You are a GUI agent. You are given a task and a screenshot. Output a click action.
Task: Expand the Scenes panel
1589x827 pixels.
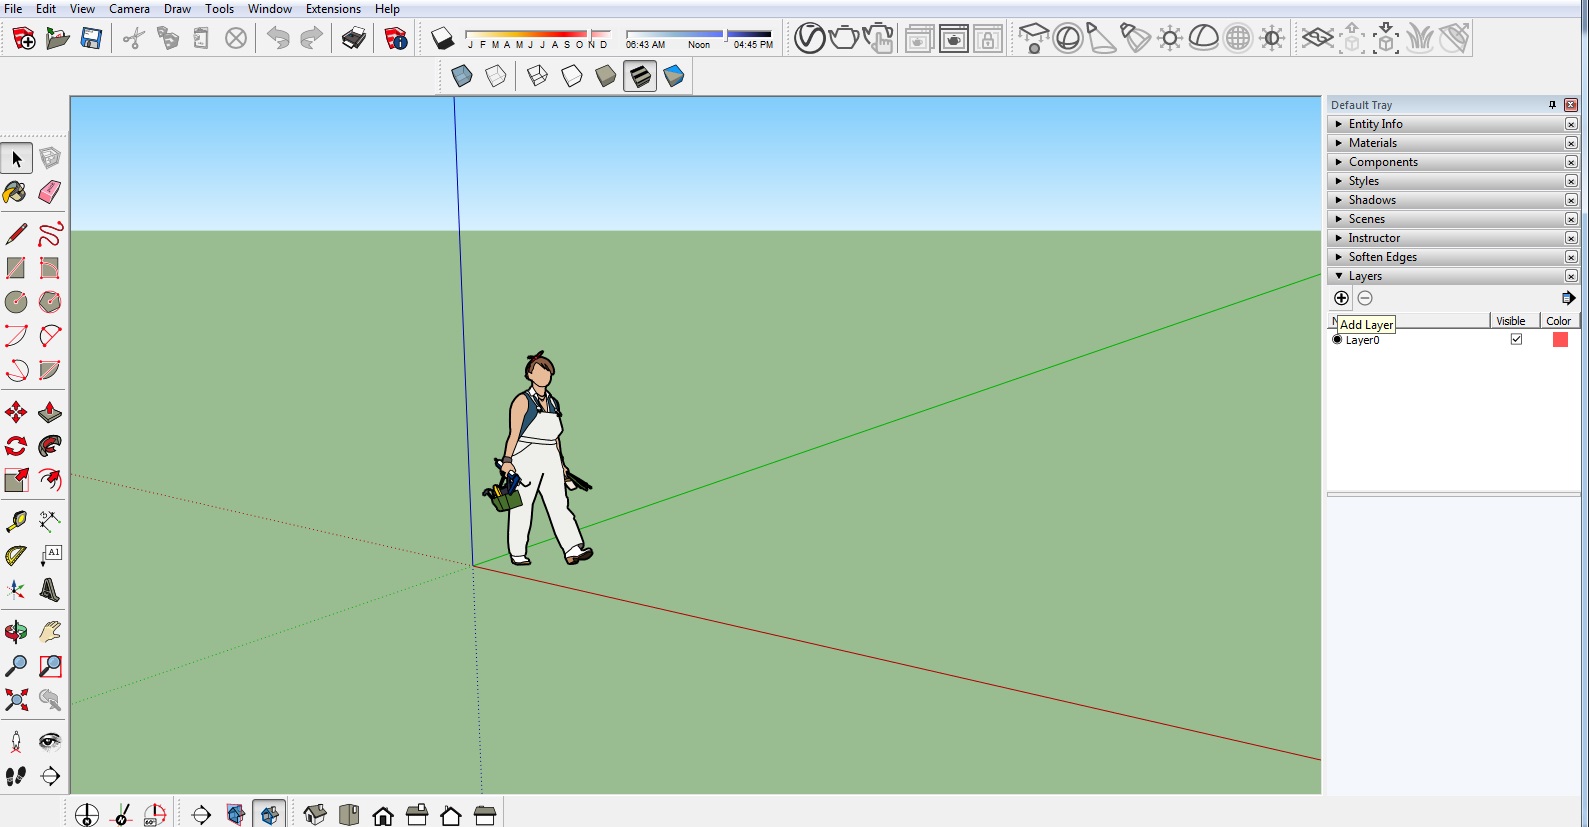tap(1453, 219)
